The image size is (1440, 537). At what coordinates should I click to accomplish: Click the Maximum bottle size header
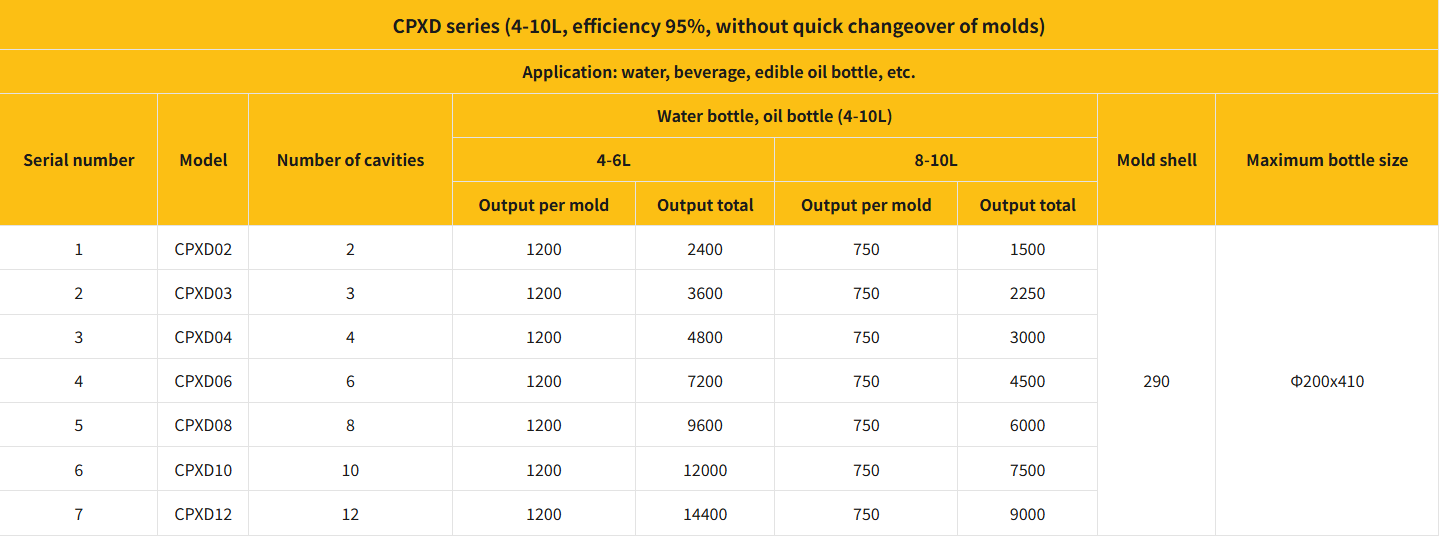[x=1327, y=160]
